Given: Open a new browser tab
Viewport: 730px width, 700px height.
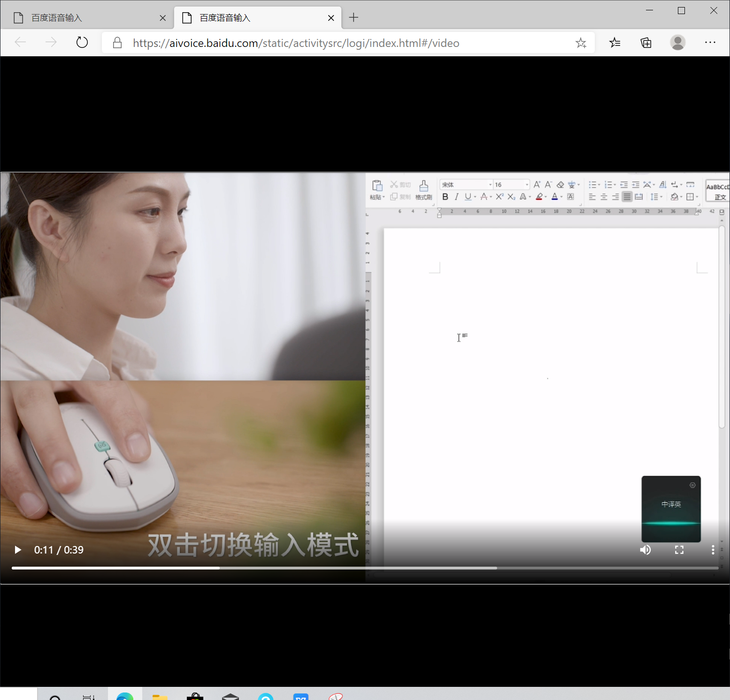Looking at the screenshot, I should 354,17.
